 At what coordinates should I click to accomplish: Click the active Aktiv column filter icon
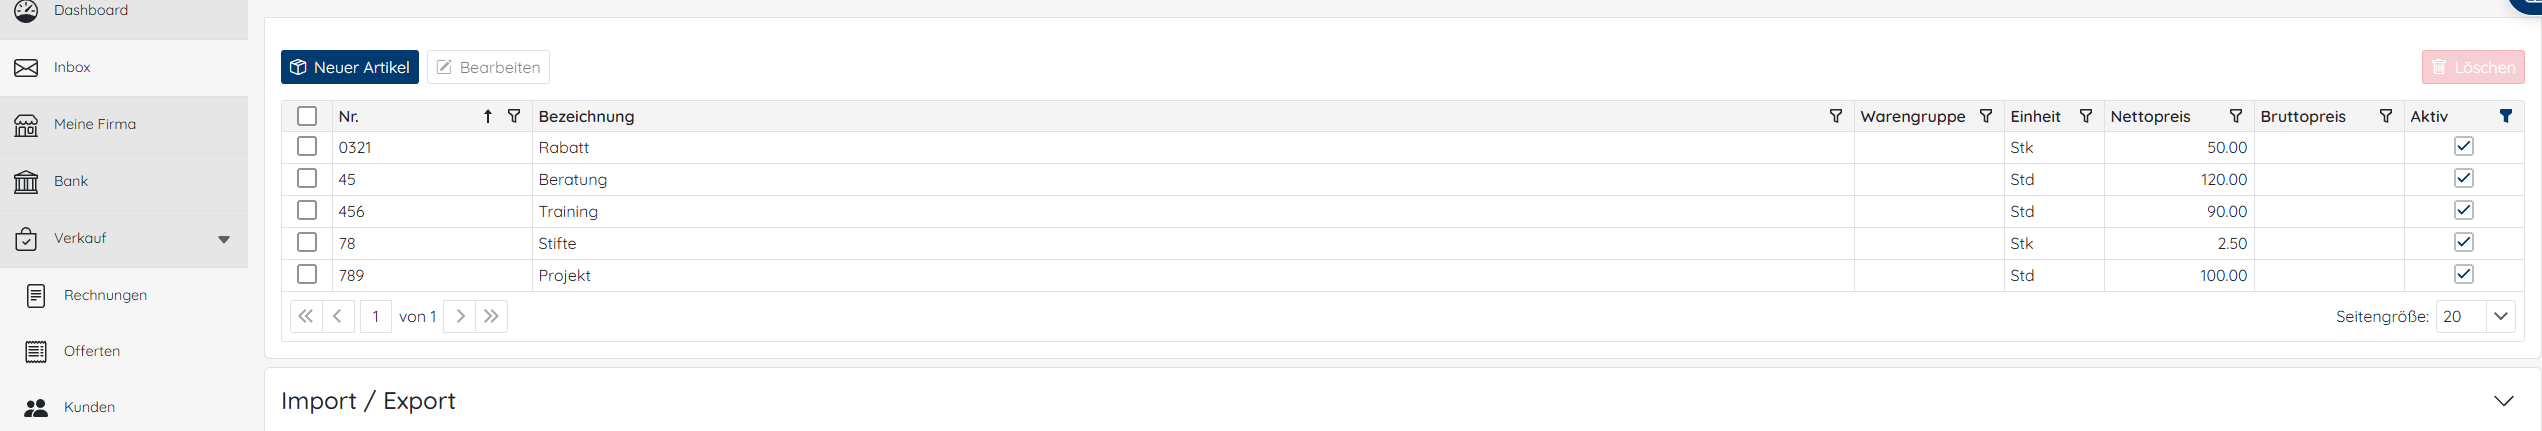click(x=2506, y=116)
